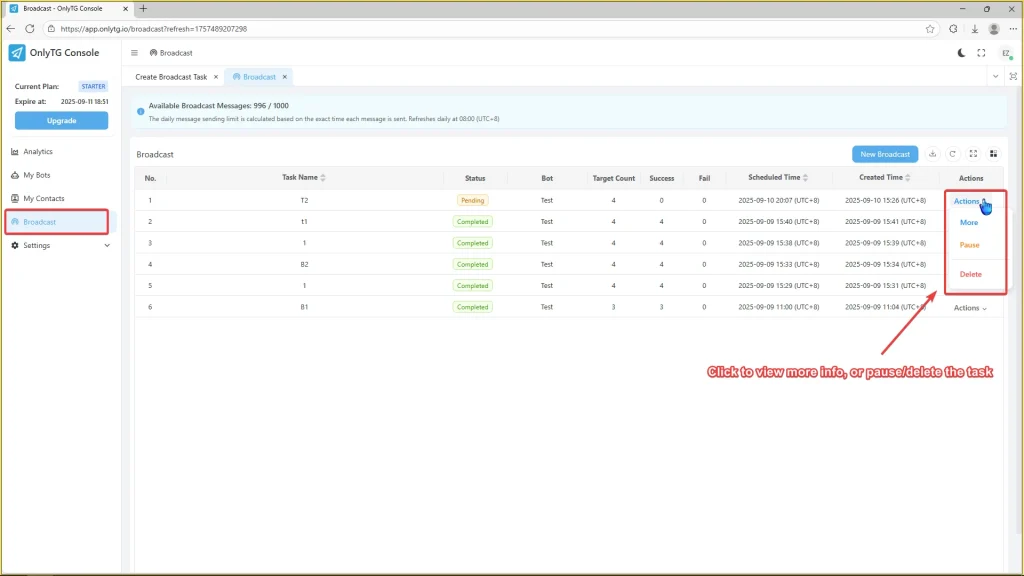
Task: Click the info icon in the message limit banner
Action: click(x=140, y=112)
